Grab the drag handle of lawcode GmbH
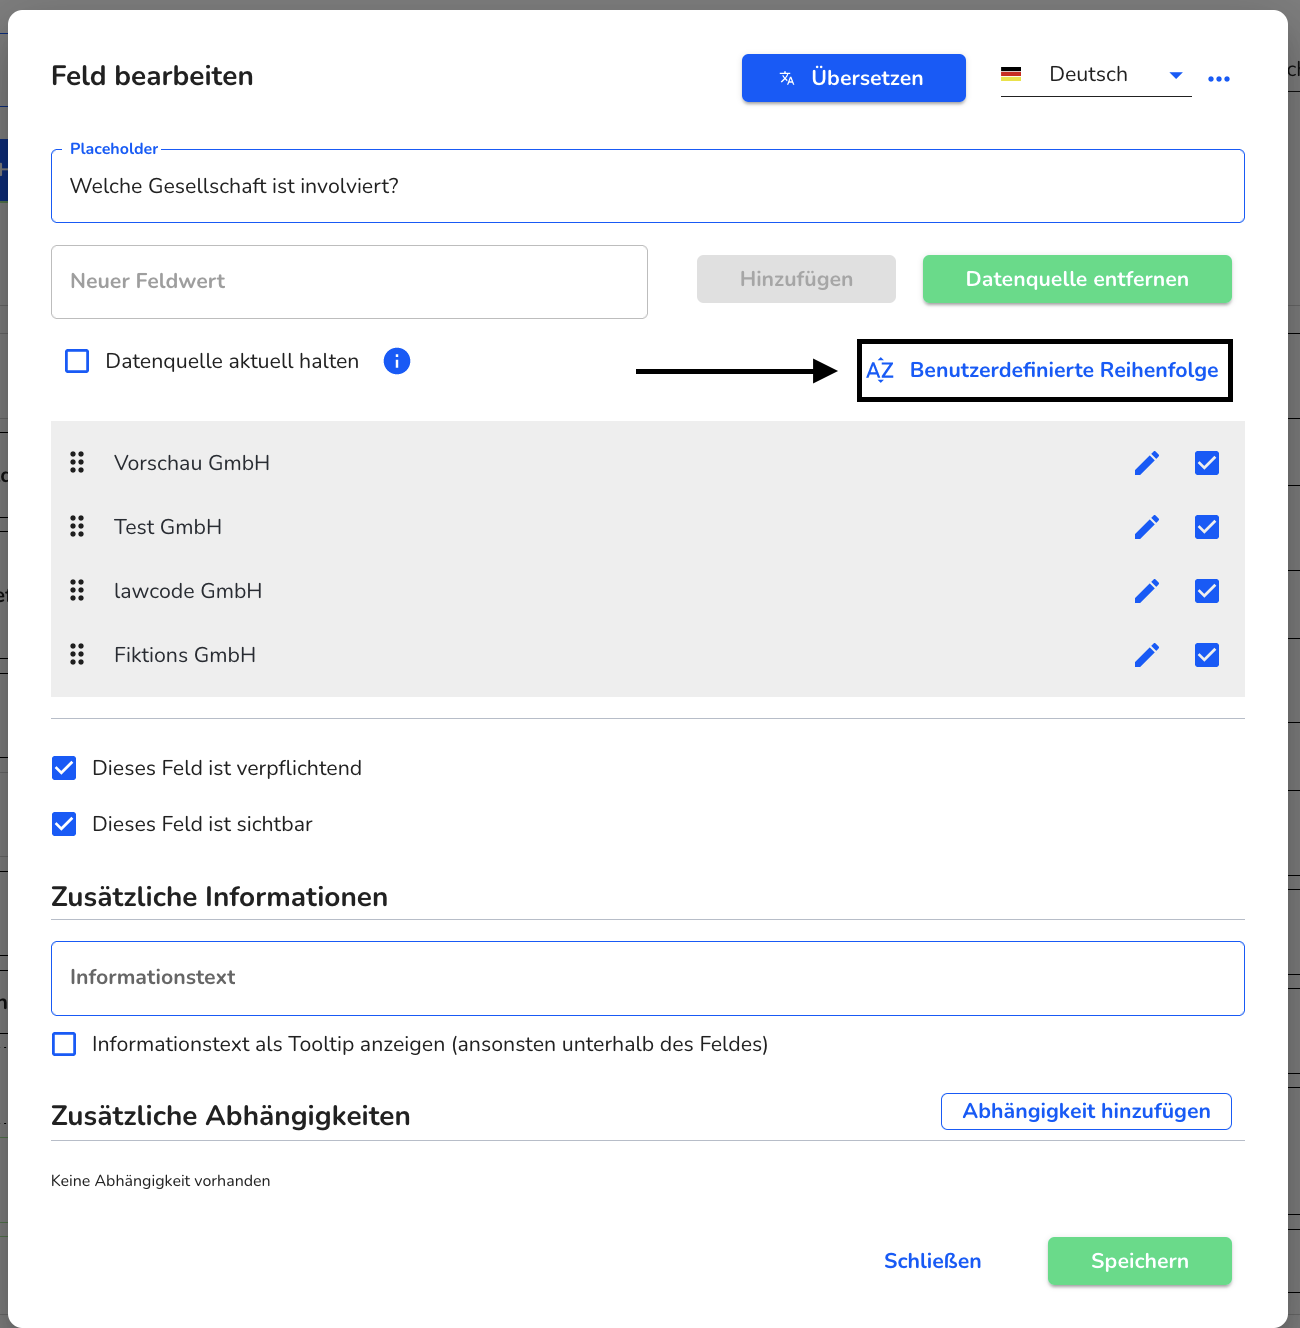The image size is (1300, 1328). (77, 590)
